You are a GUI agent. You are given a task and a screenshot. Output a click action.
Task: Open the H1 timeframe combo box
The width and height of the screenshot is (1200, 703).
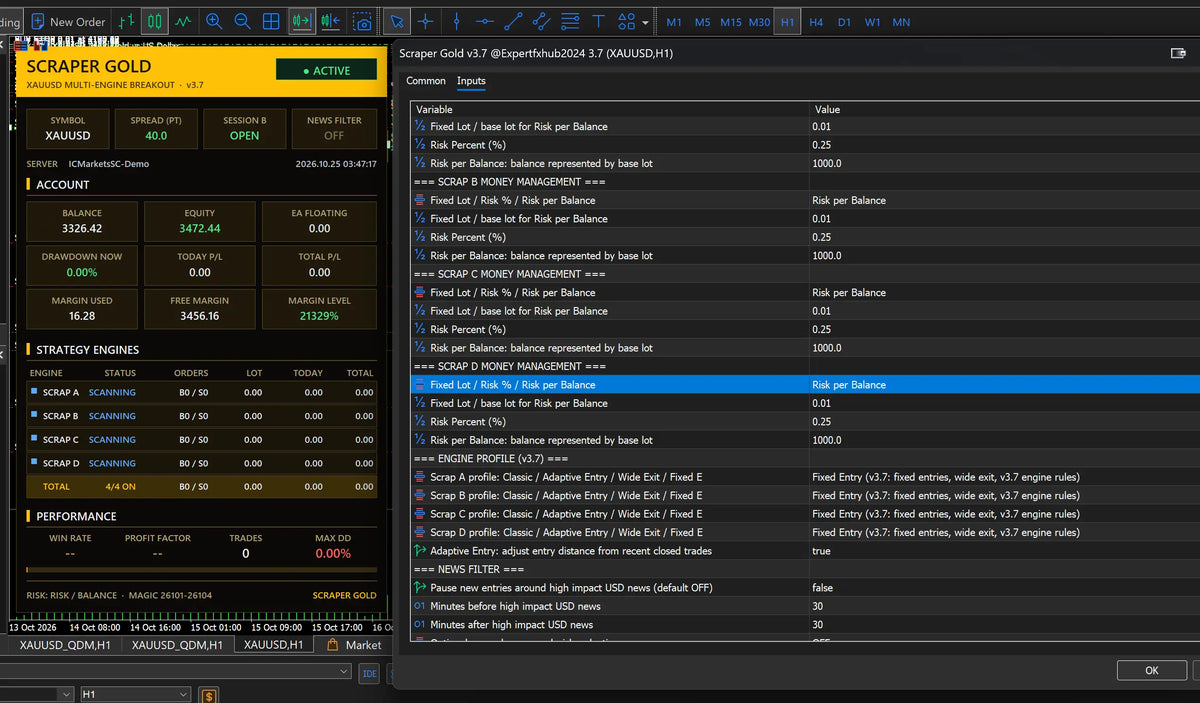(x=135, y=694)
